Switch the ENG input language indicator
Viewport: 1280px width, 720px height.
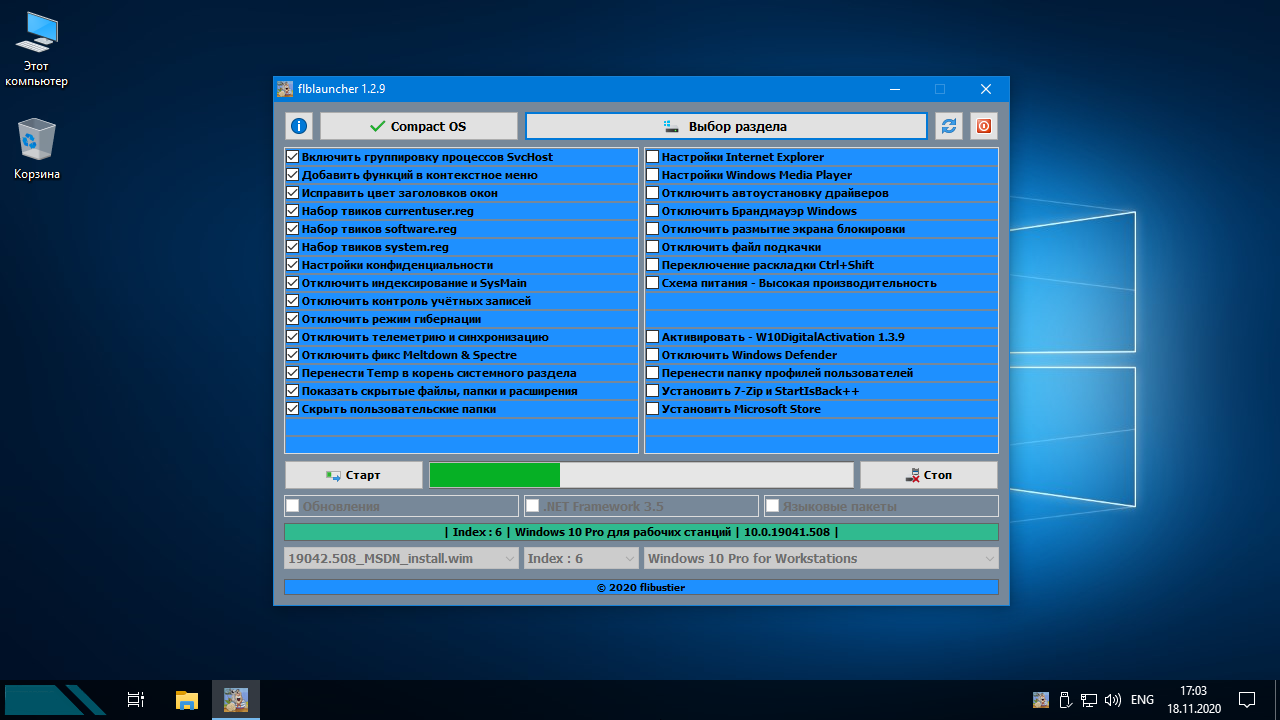tap(1142, 700)
